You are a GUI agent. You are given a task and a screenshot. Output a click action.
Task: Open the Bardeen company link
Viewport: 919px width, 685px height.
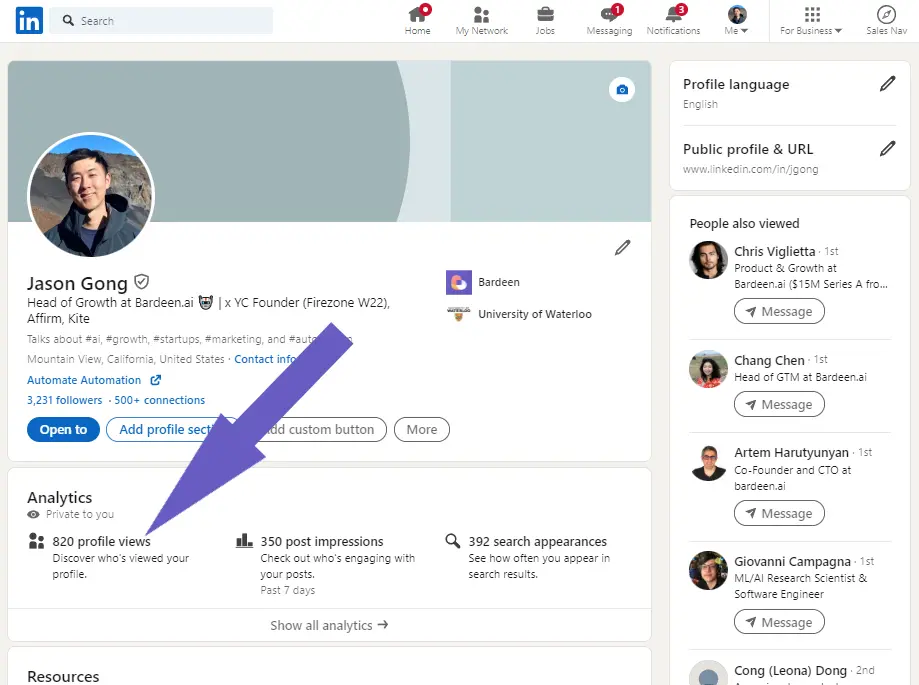pyautogui.click(x=499, y=282)
